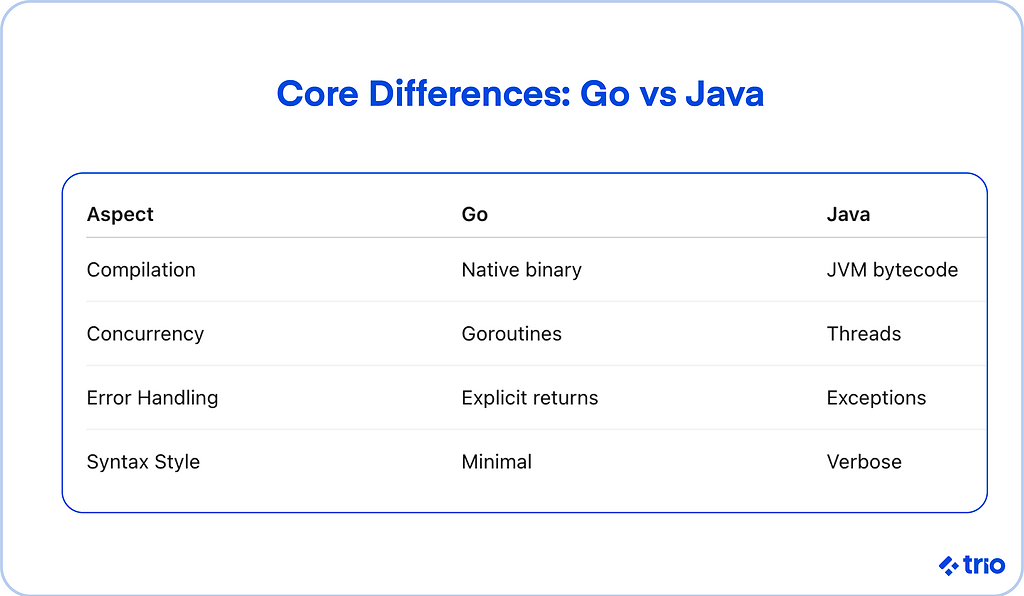Select the Go column header in table
This screenshot has height=596, width=1024.
pos(474,214)
